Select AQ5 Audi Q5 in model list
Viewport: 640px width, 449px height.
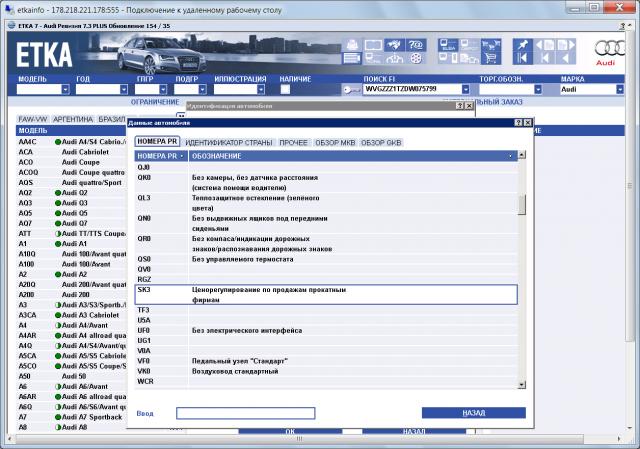click(71, 213)
